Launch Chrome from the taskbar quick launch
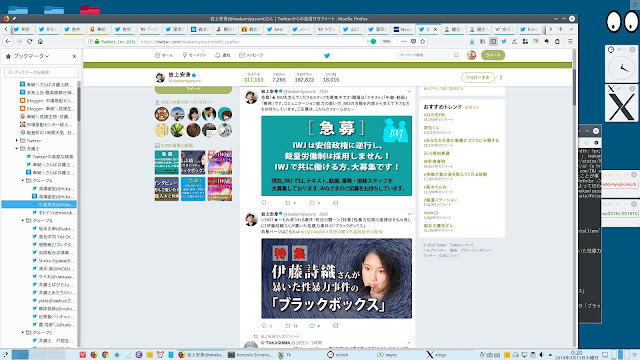Image resolution: width=640 pixels, height=360 pixels. [105, 355]
